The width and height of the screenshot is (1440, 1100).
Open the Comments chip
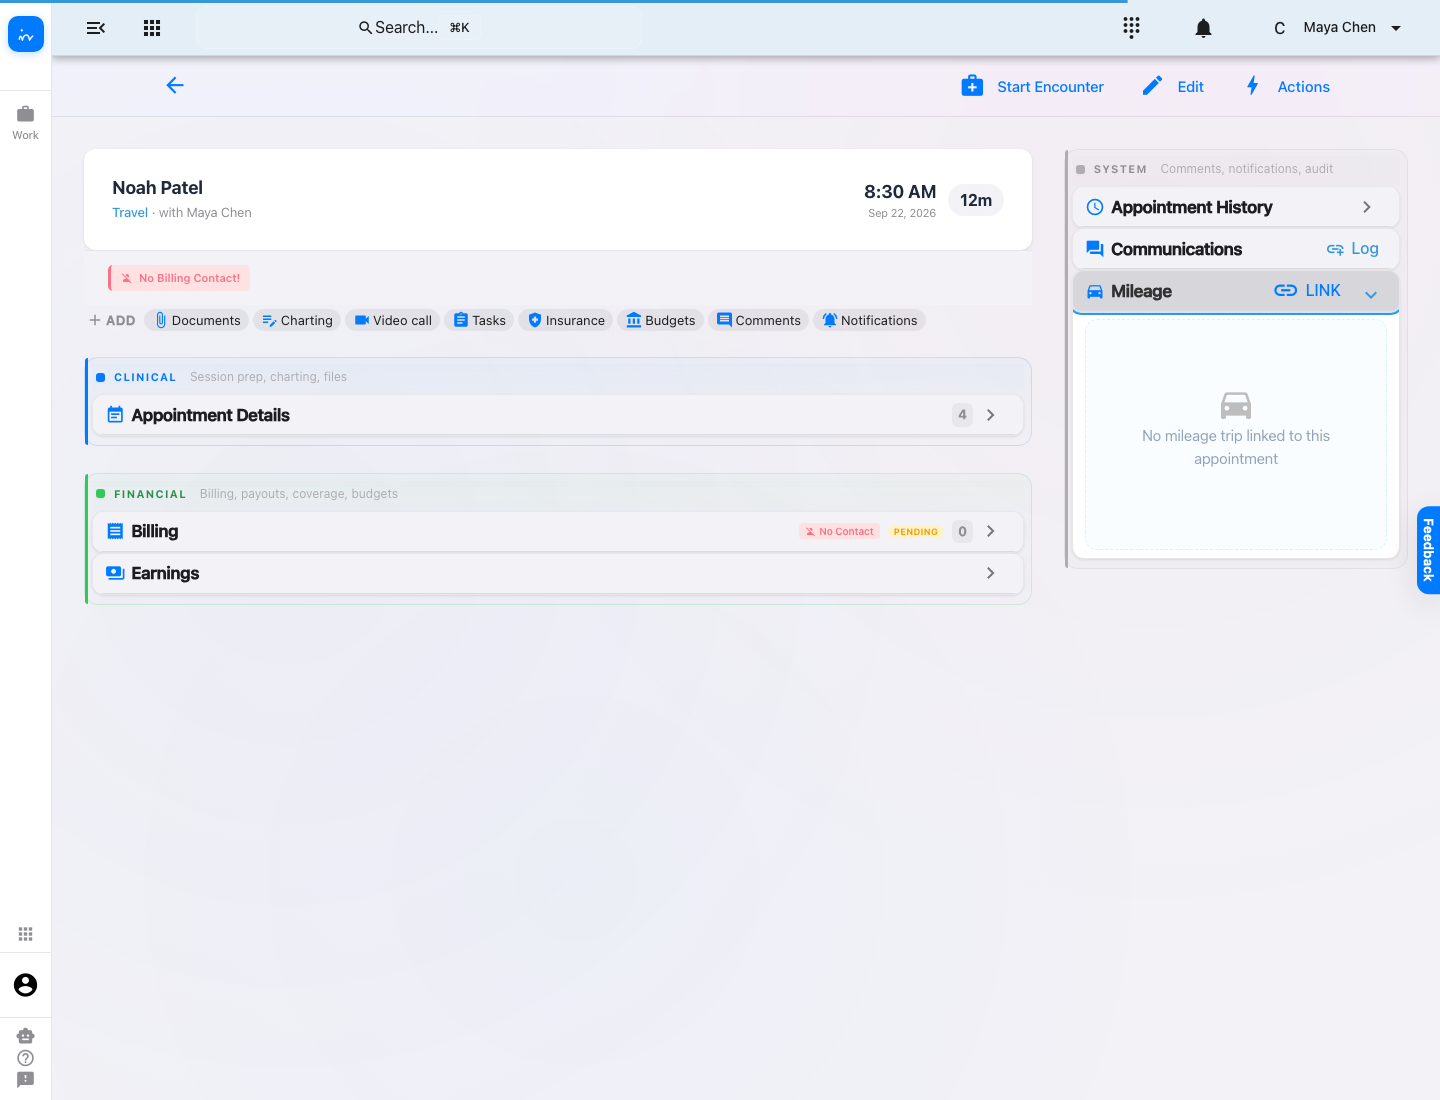[x=759, y=320]
